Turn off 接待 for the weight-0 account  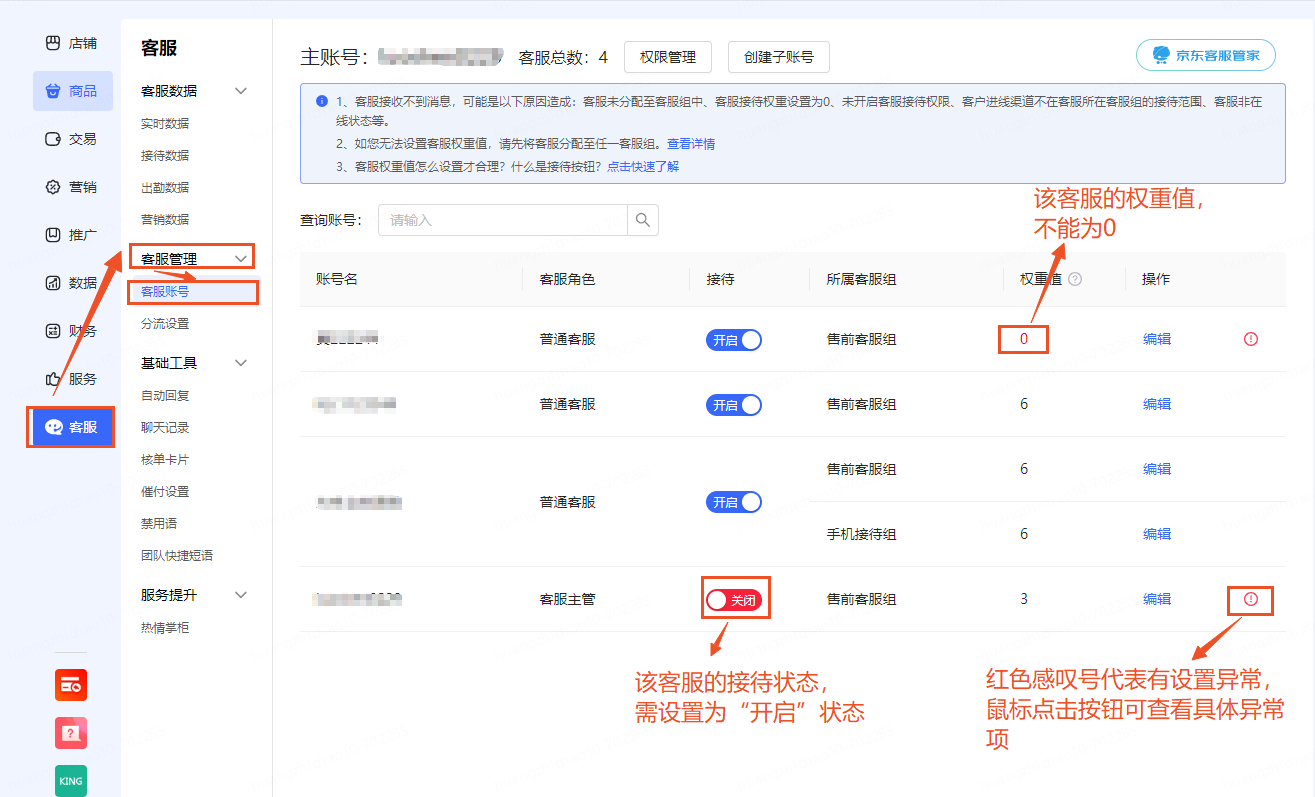(x=734, y=340)
